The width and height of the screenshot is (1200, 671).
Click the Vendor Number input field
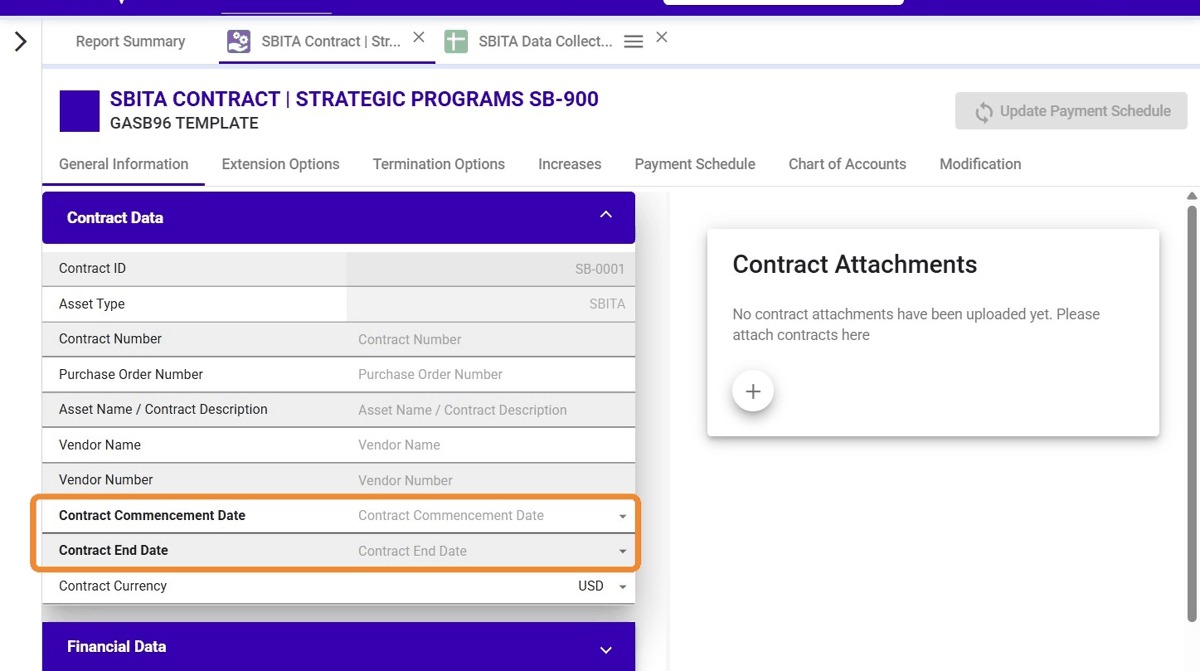(490, 480)
